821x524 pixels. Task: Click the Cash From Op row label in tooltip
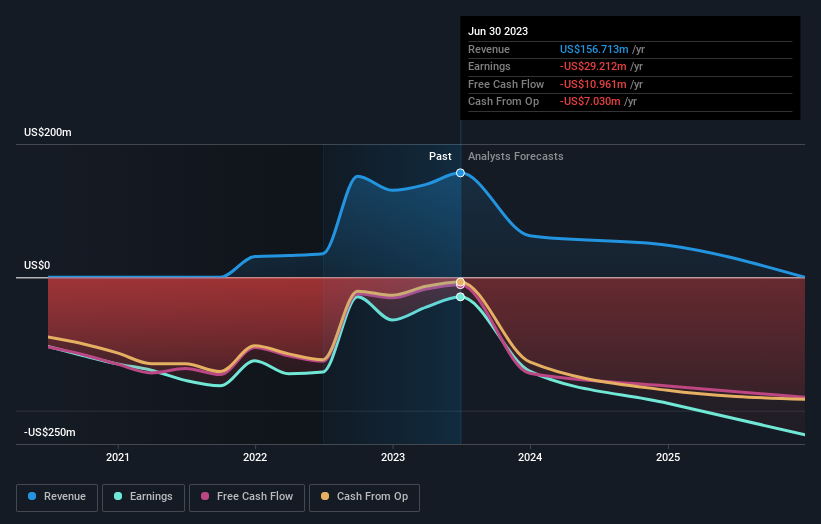(503, 102)
